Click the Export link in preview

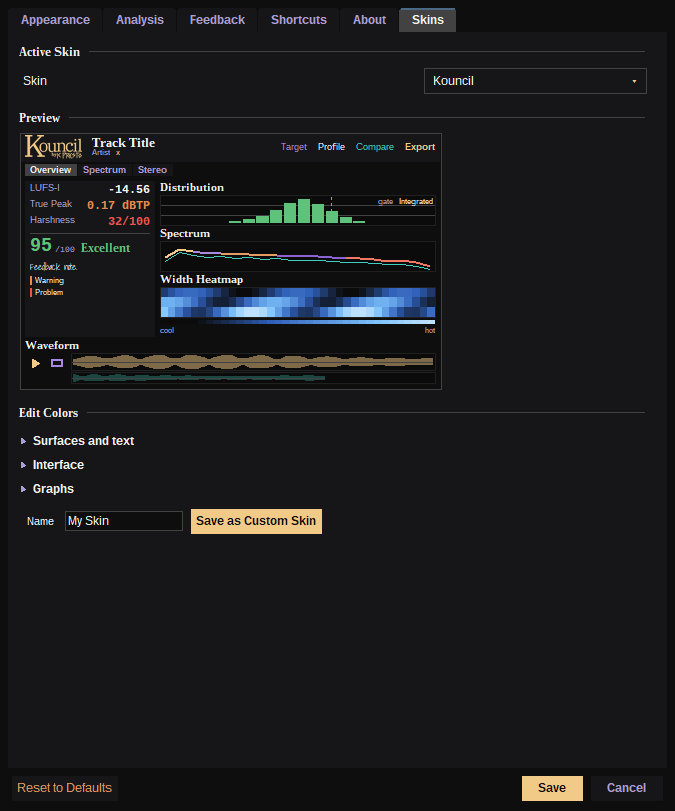coord(419,147)
